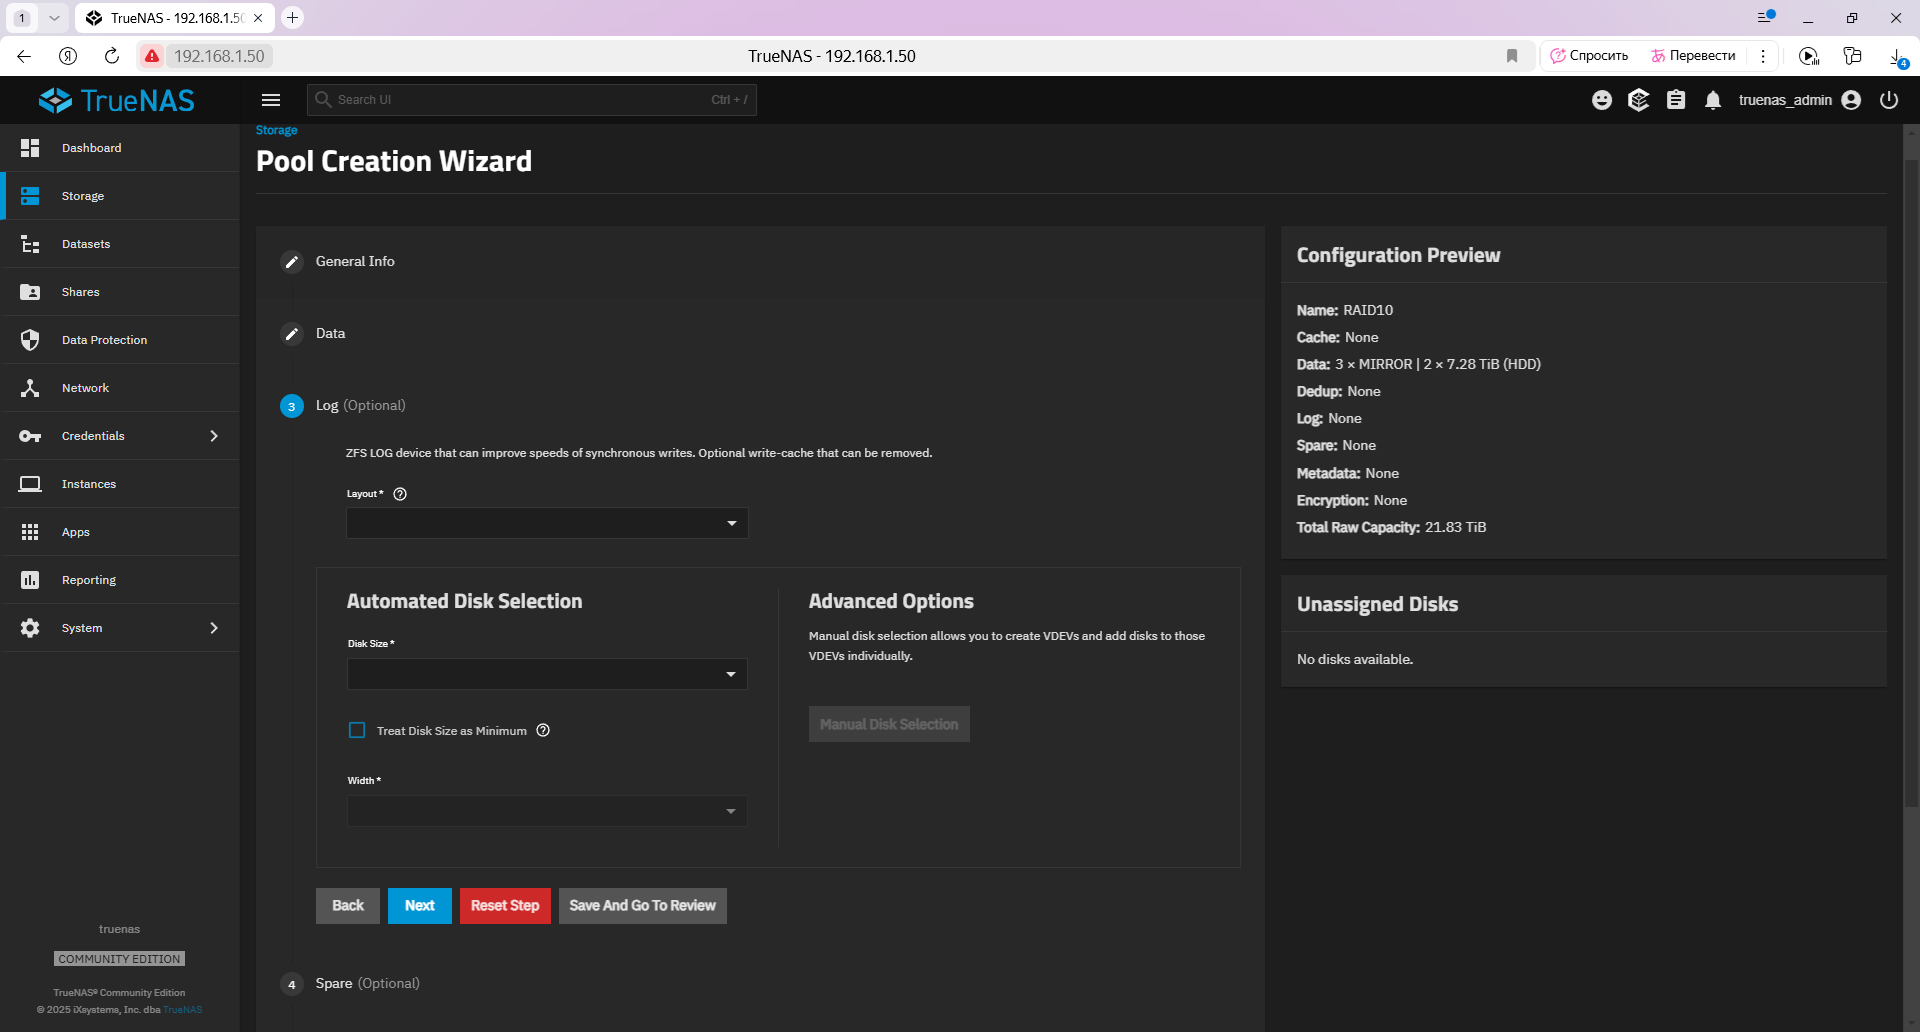Image resolution: width=1920 pixels, height=1032 pixels.
Task: Open the Jobs clipboard icon
Action: (1676, 100)
